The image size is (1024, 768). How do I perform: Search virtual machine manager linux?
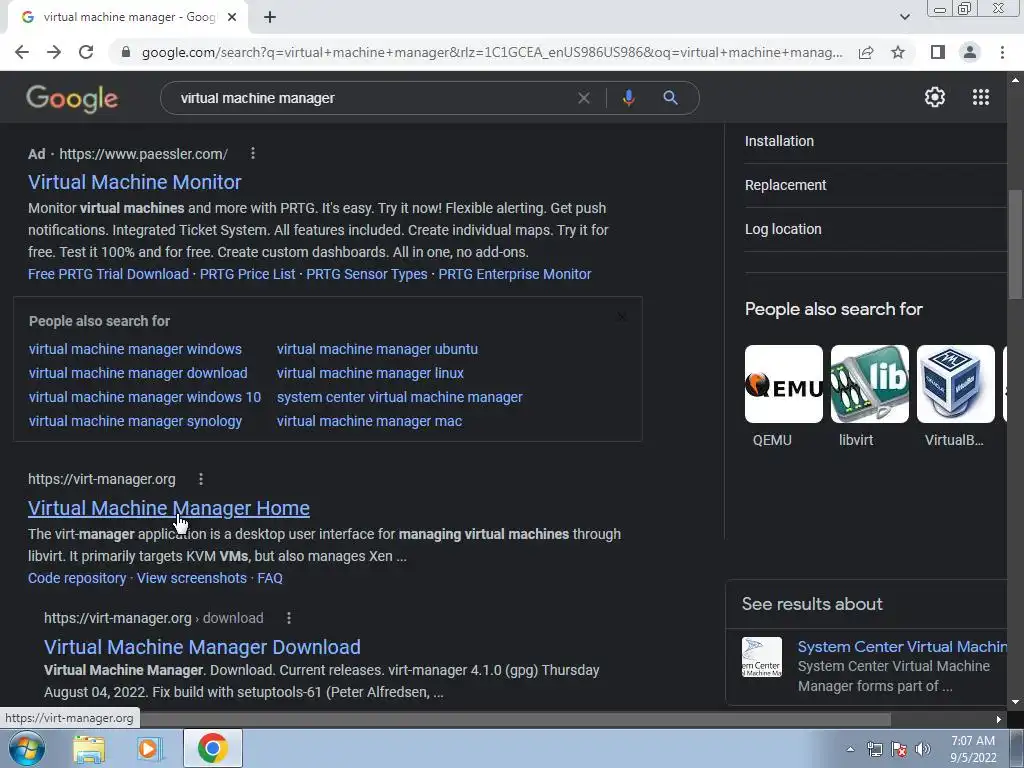[370, 374]
